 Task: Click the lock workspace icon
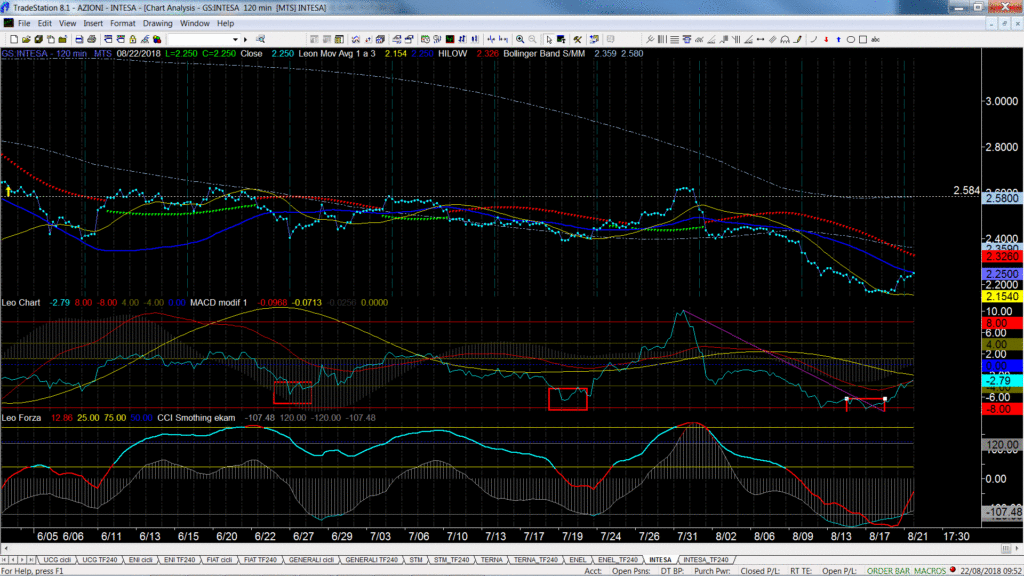click(133, 40)
